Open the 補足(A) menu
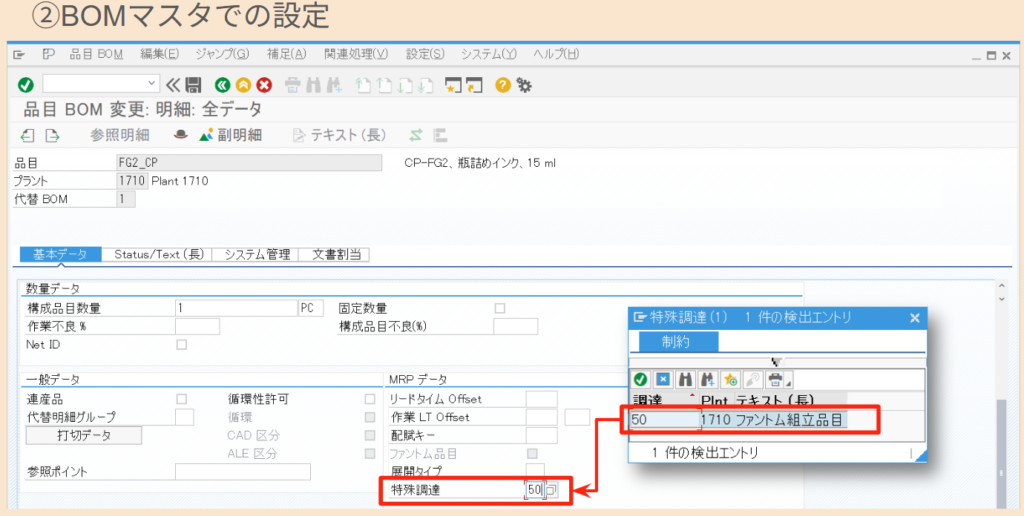1024x516 pixels. [x=287, y=54]
